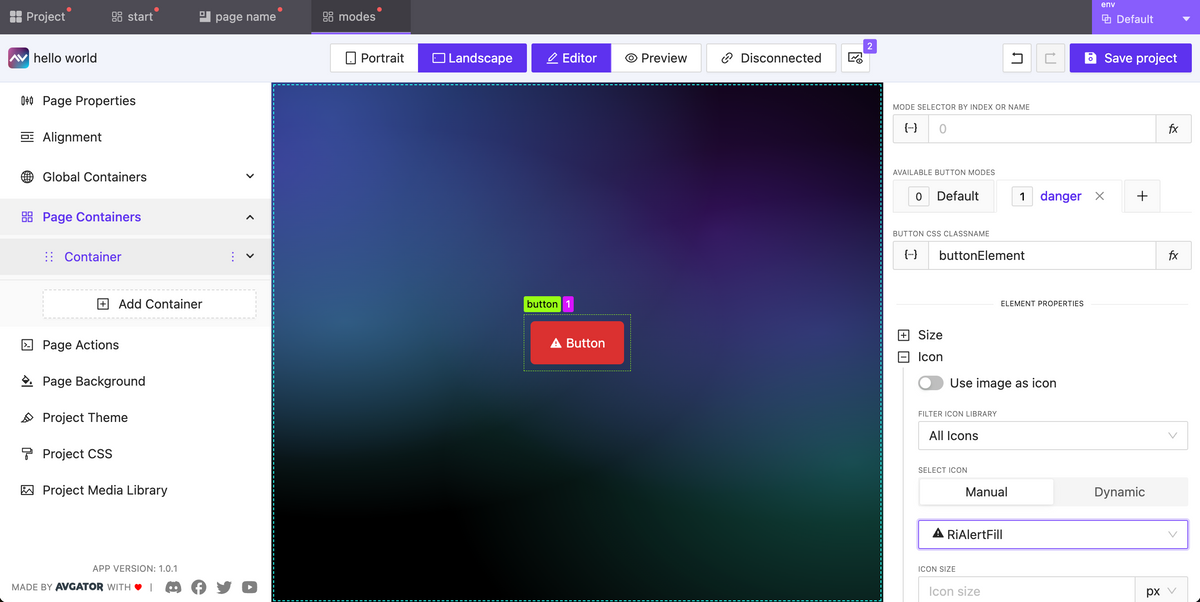Click the Add Container button
Image resolution: width=1200 pixels, height=602 pixels.
(149, 304)
